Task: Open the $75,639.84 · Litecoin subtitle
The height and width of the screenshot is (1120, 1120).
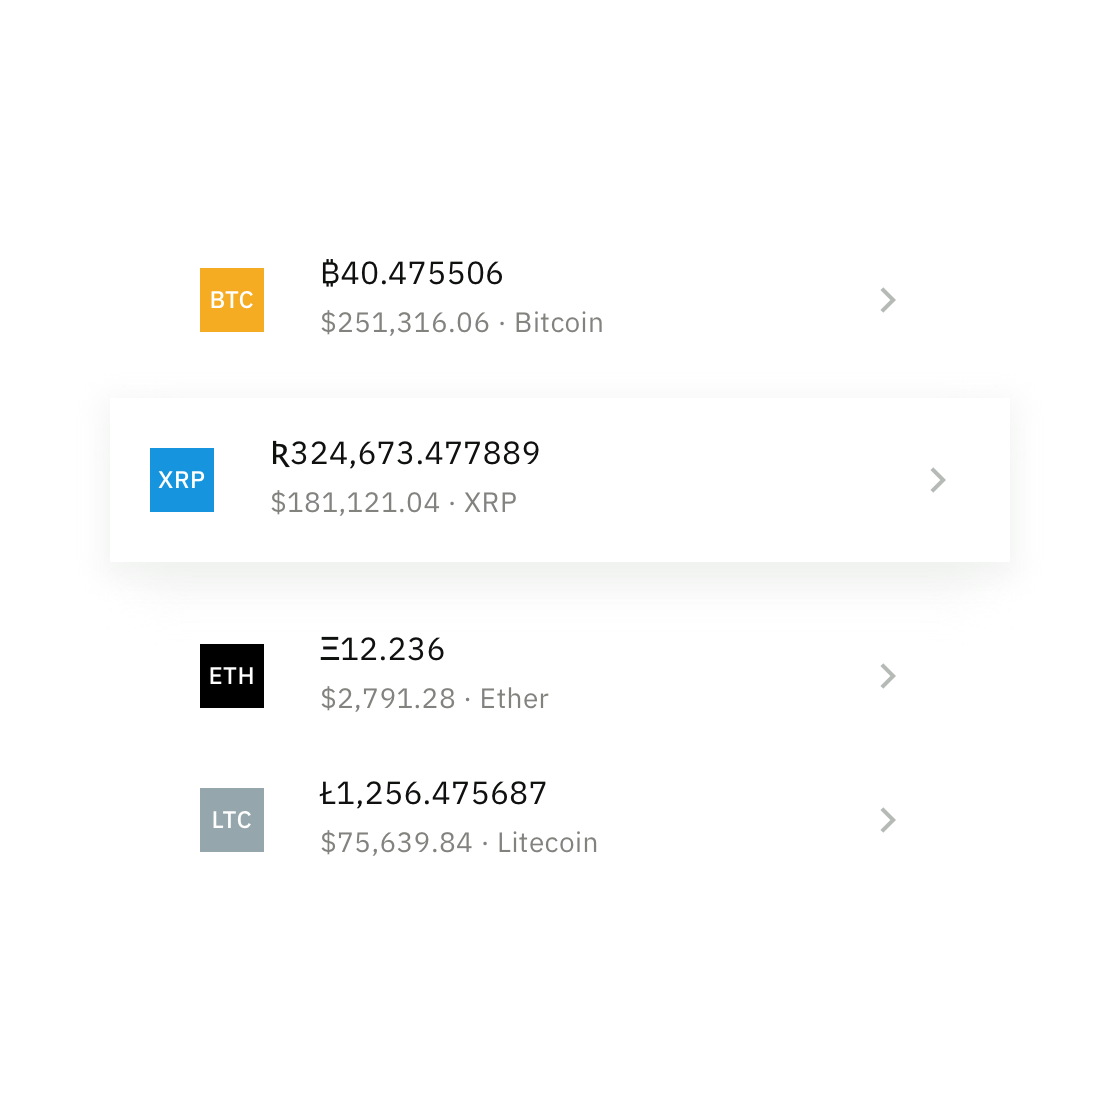Action: [x=459, y=843]
